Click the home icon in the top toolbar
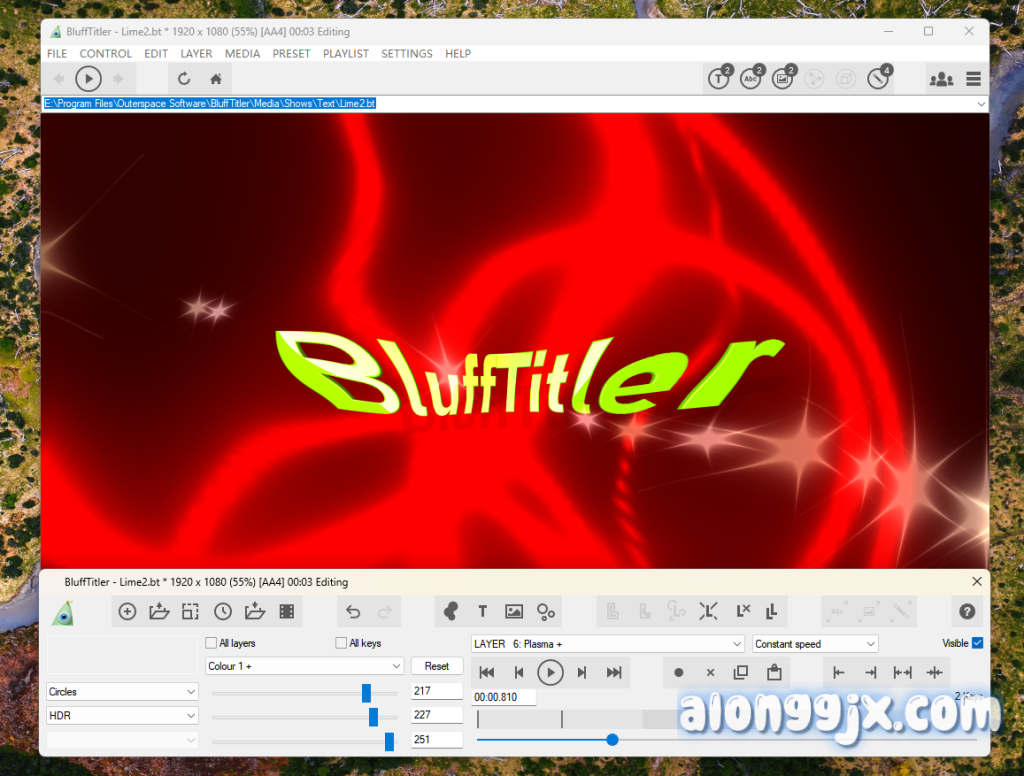Image resolution: width=1024 pixels, height=776 pixels. [x=215, y=79]
